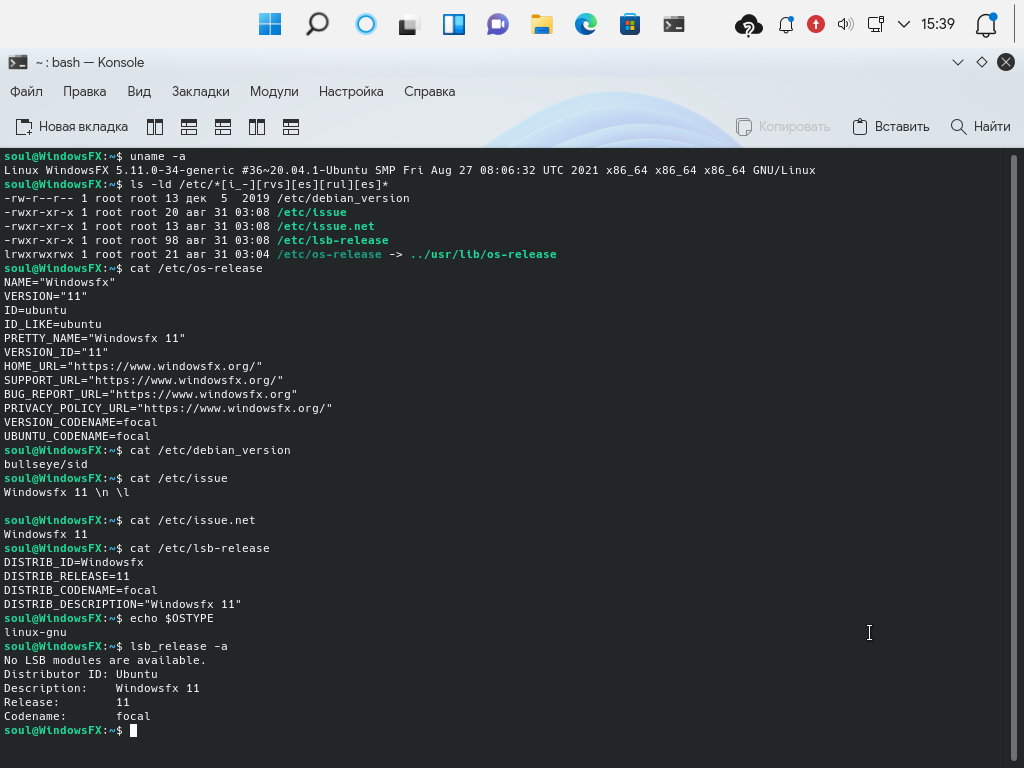
Task: Click the title bar diamond maximize button
Action: click(x=982, y=62)
